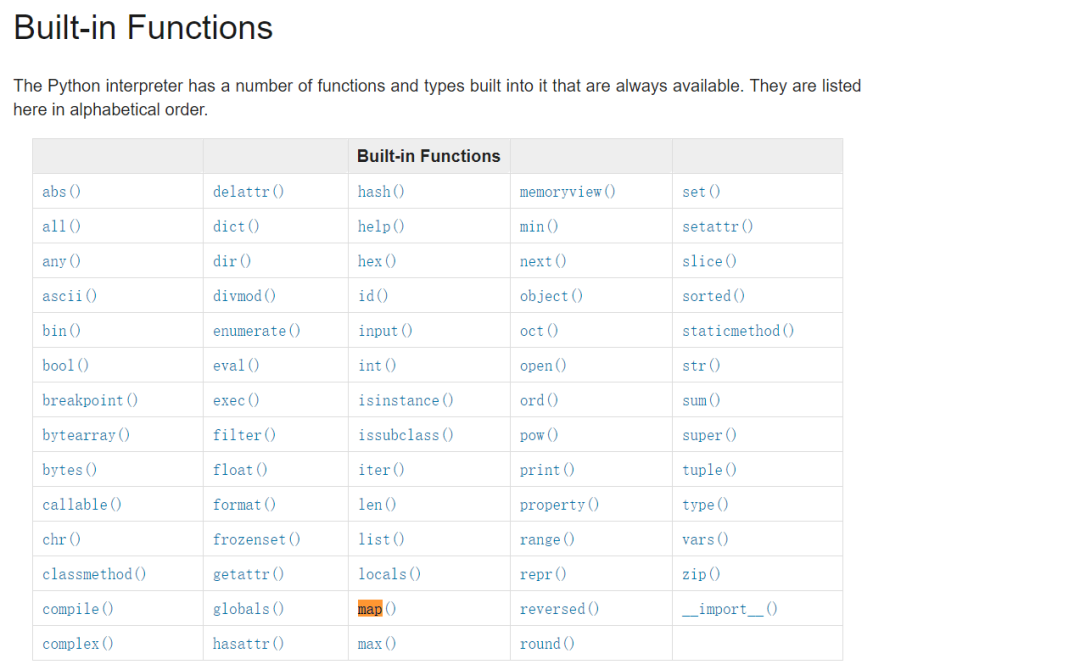Open the __import__() function link
Viewport: 1080px width, 670px height.
coord(729,609)
